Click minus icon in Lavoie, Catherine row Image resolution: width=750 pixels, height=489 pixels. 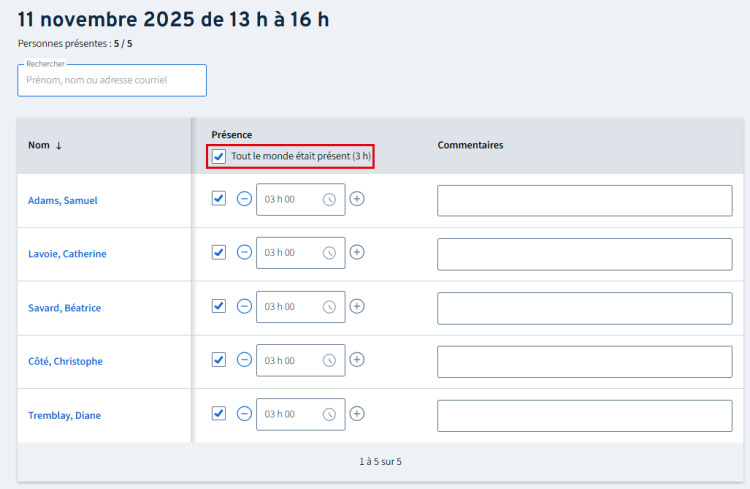(244, 253)
